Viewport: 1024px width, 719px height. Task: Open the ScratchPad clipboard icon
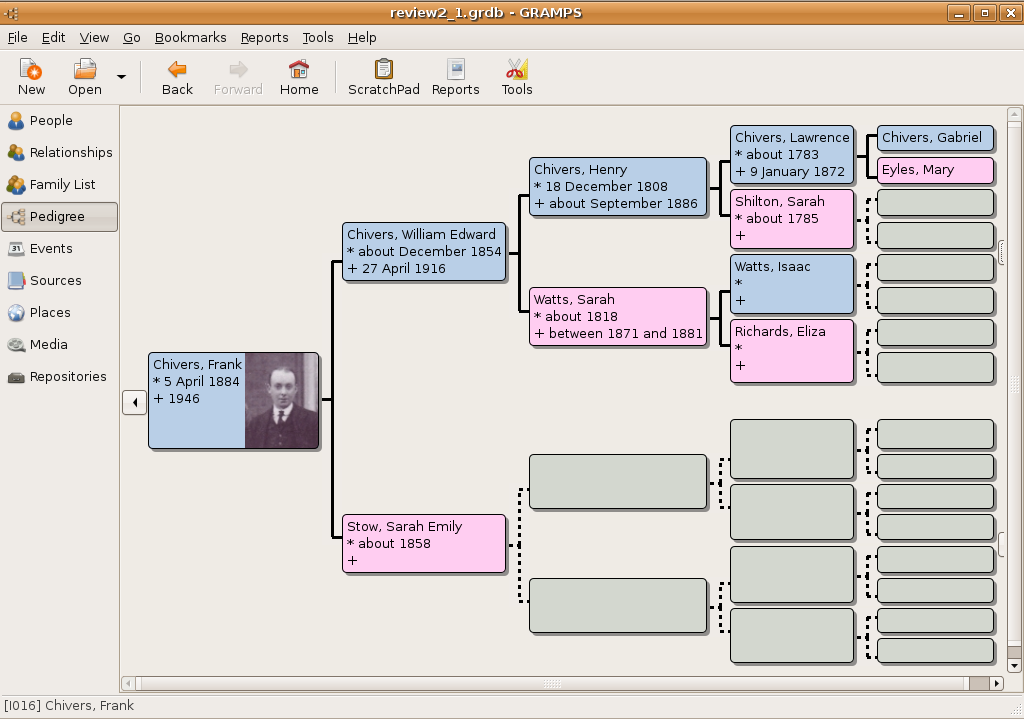pyautogui.click(x=383, y=70)
